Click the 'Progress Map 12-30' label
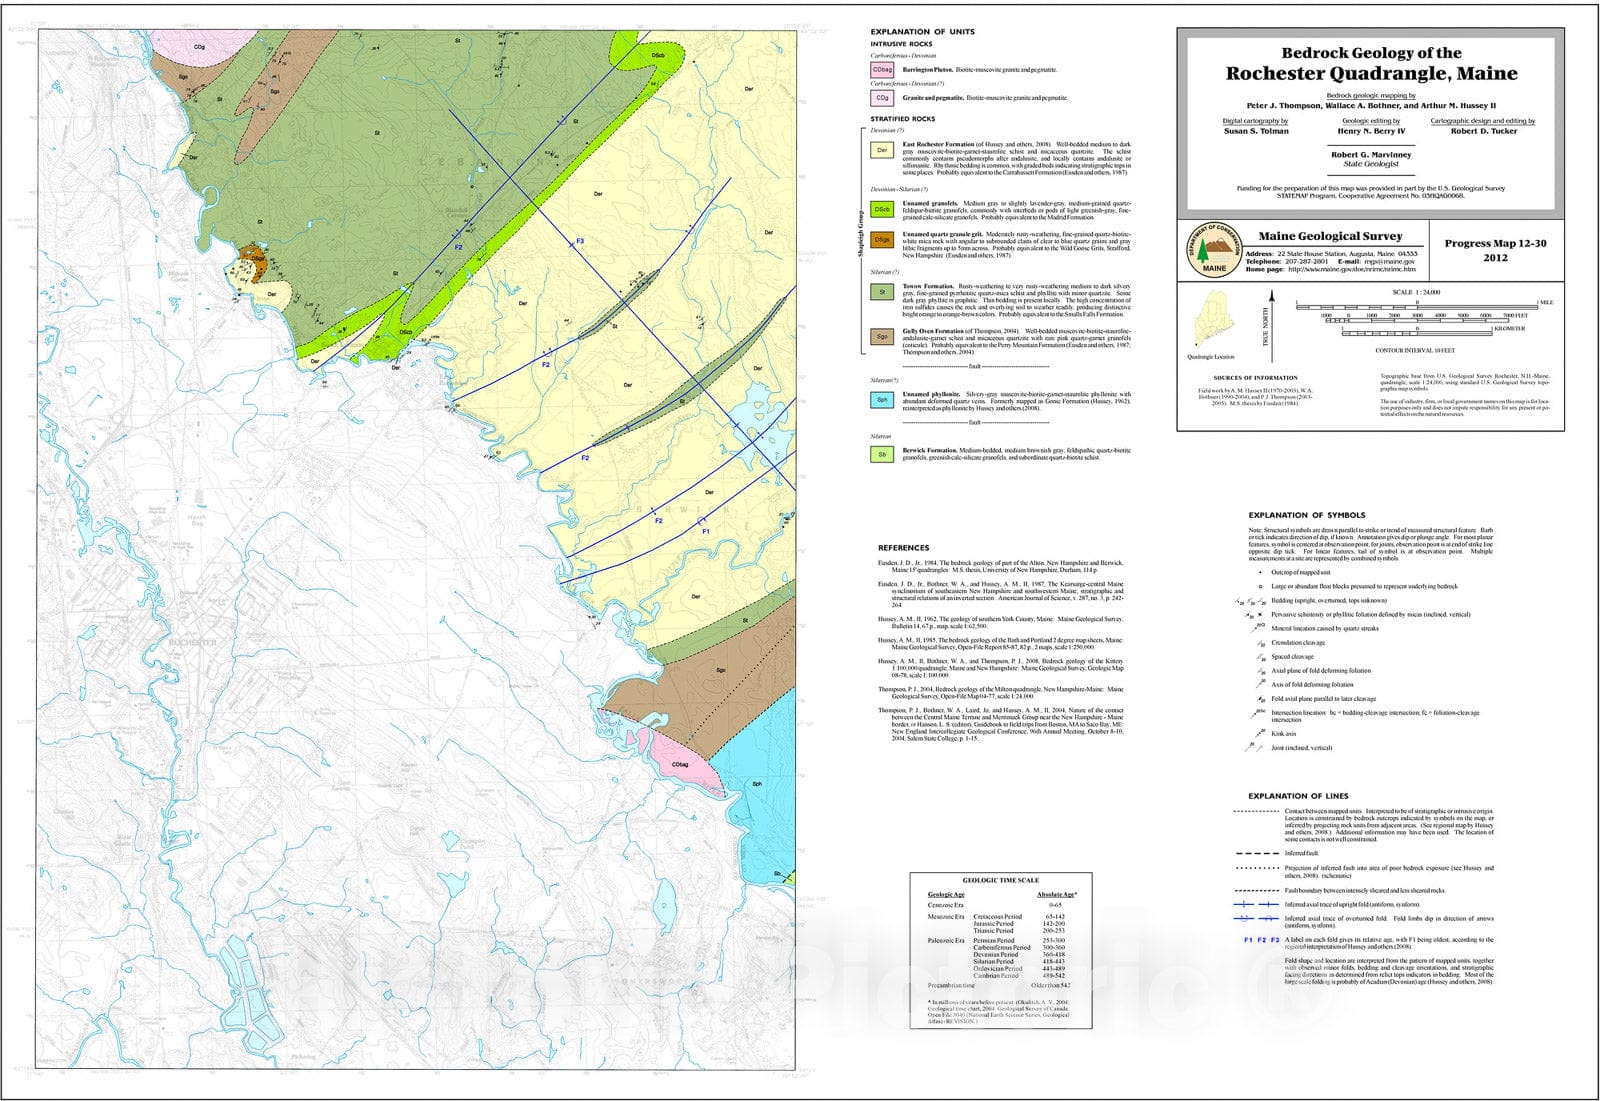Screen dimensions: 1600x1101 coord(1495,243)
